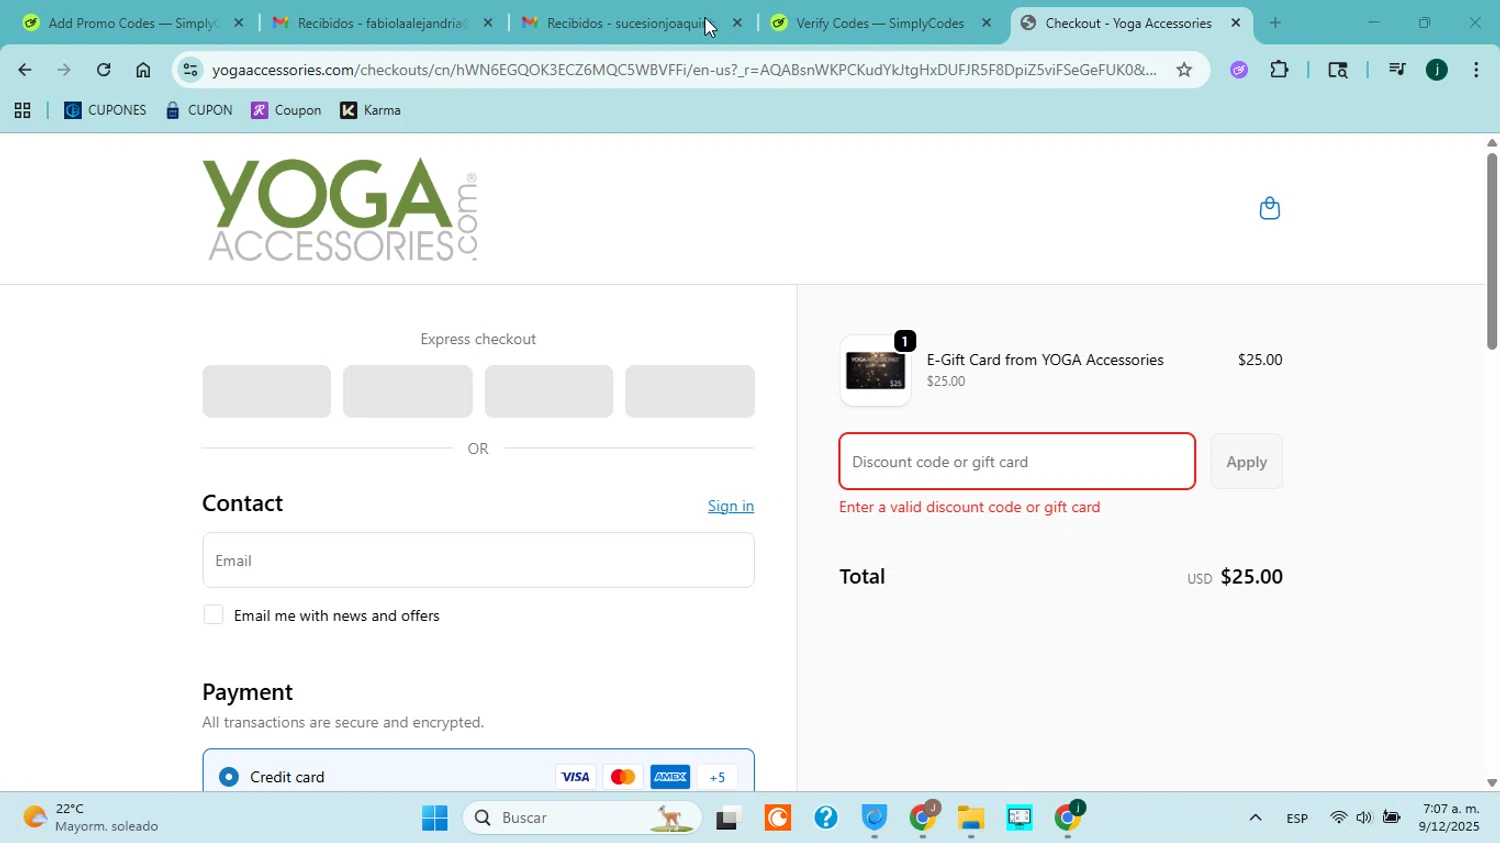This screenshot has height=843, width=1500.
Task: Check 'Email me with news and offers'
Action: point(213,615)
